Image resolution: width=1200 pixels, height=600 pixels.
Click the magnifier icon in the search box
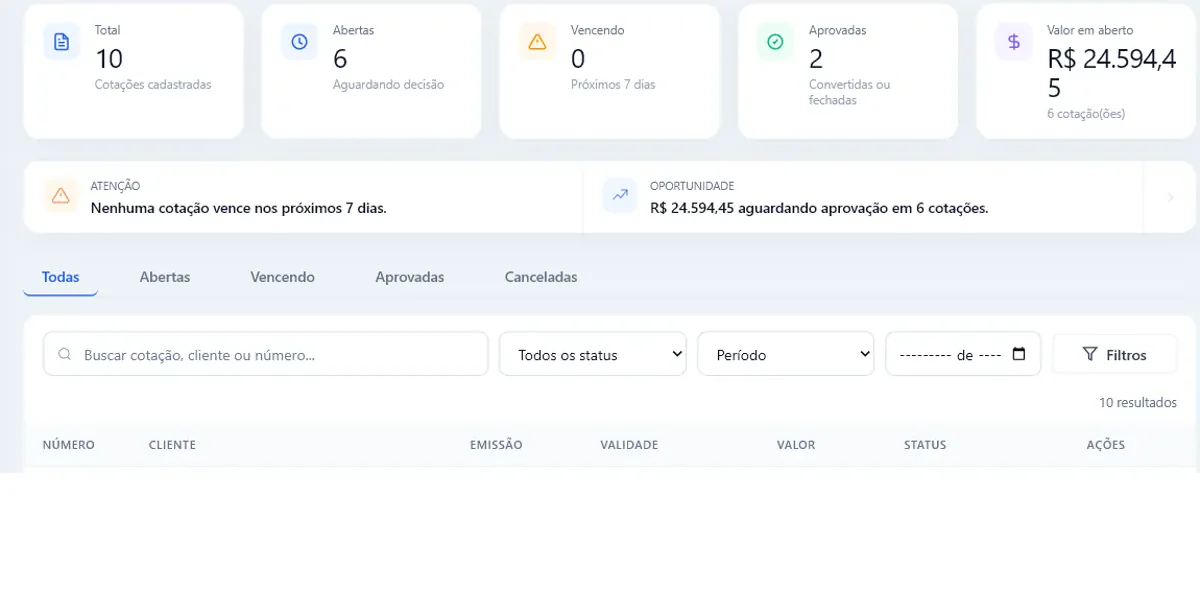[65, 354]
